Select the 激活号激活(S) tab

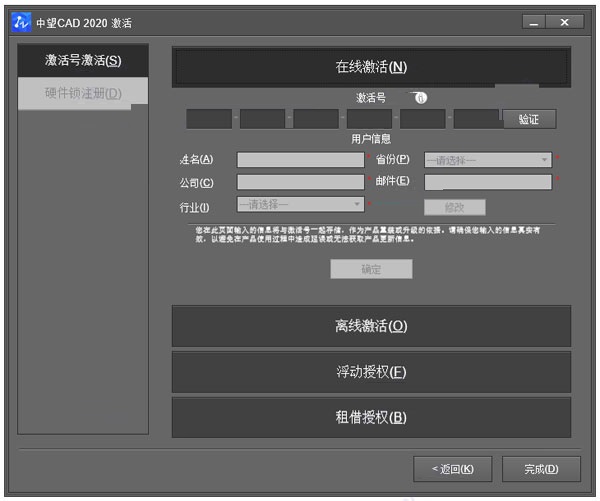tap(83, 60)
